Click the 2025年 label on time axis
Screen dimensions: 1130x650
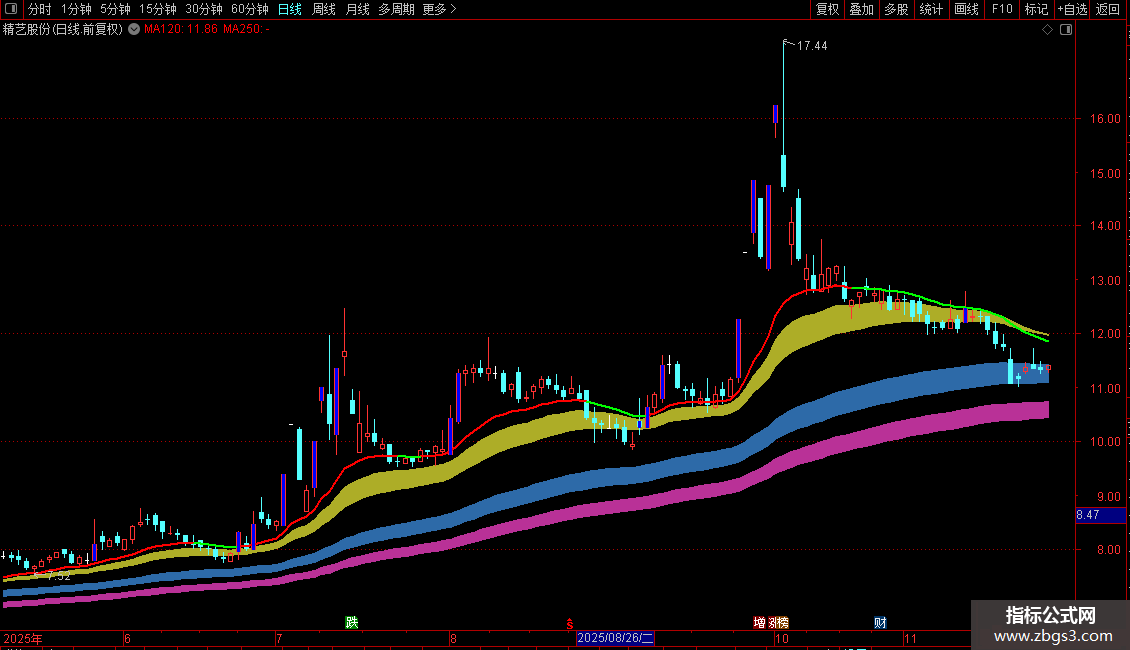(x=23, y=638)
